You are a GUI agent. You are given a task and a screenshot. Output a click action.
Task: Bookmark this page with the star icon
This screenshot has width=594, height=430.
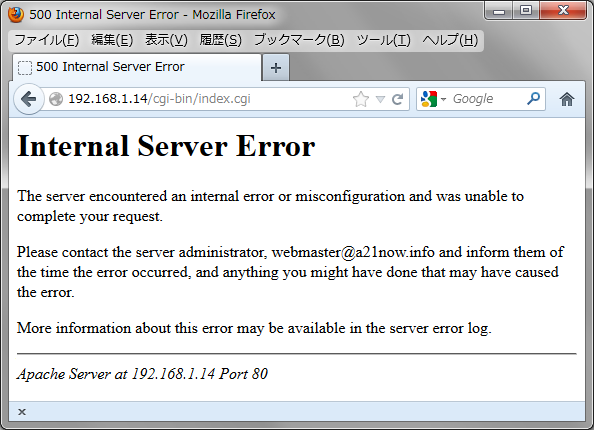(x=361, y=99)
